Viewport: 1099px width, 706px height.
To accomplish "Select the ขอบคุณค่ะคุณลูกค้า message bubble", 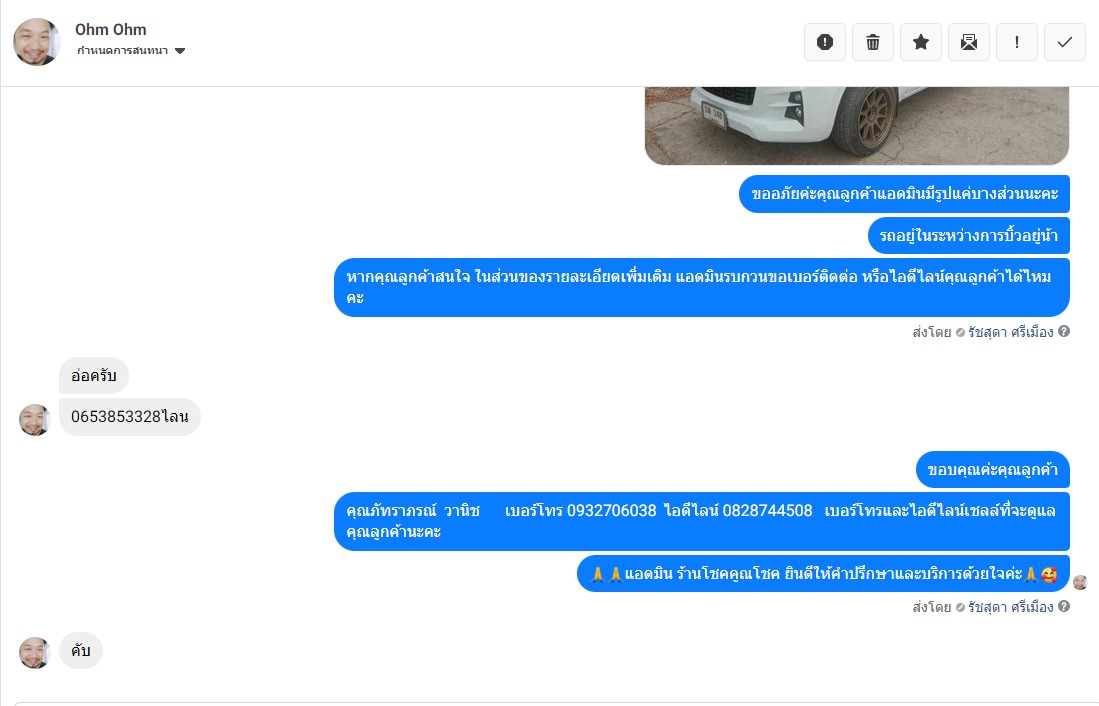I will coord(992,469).
